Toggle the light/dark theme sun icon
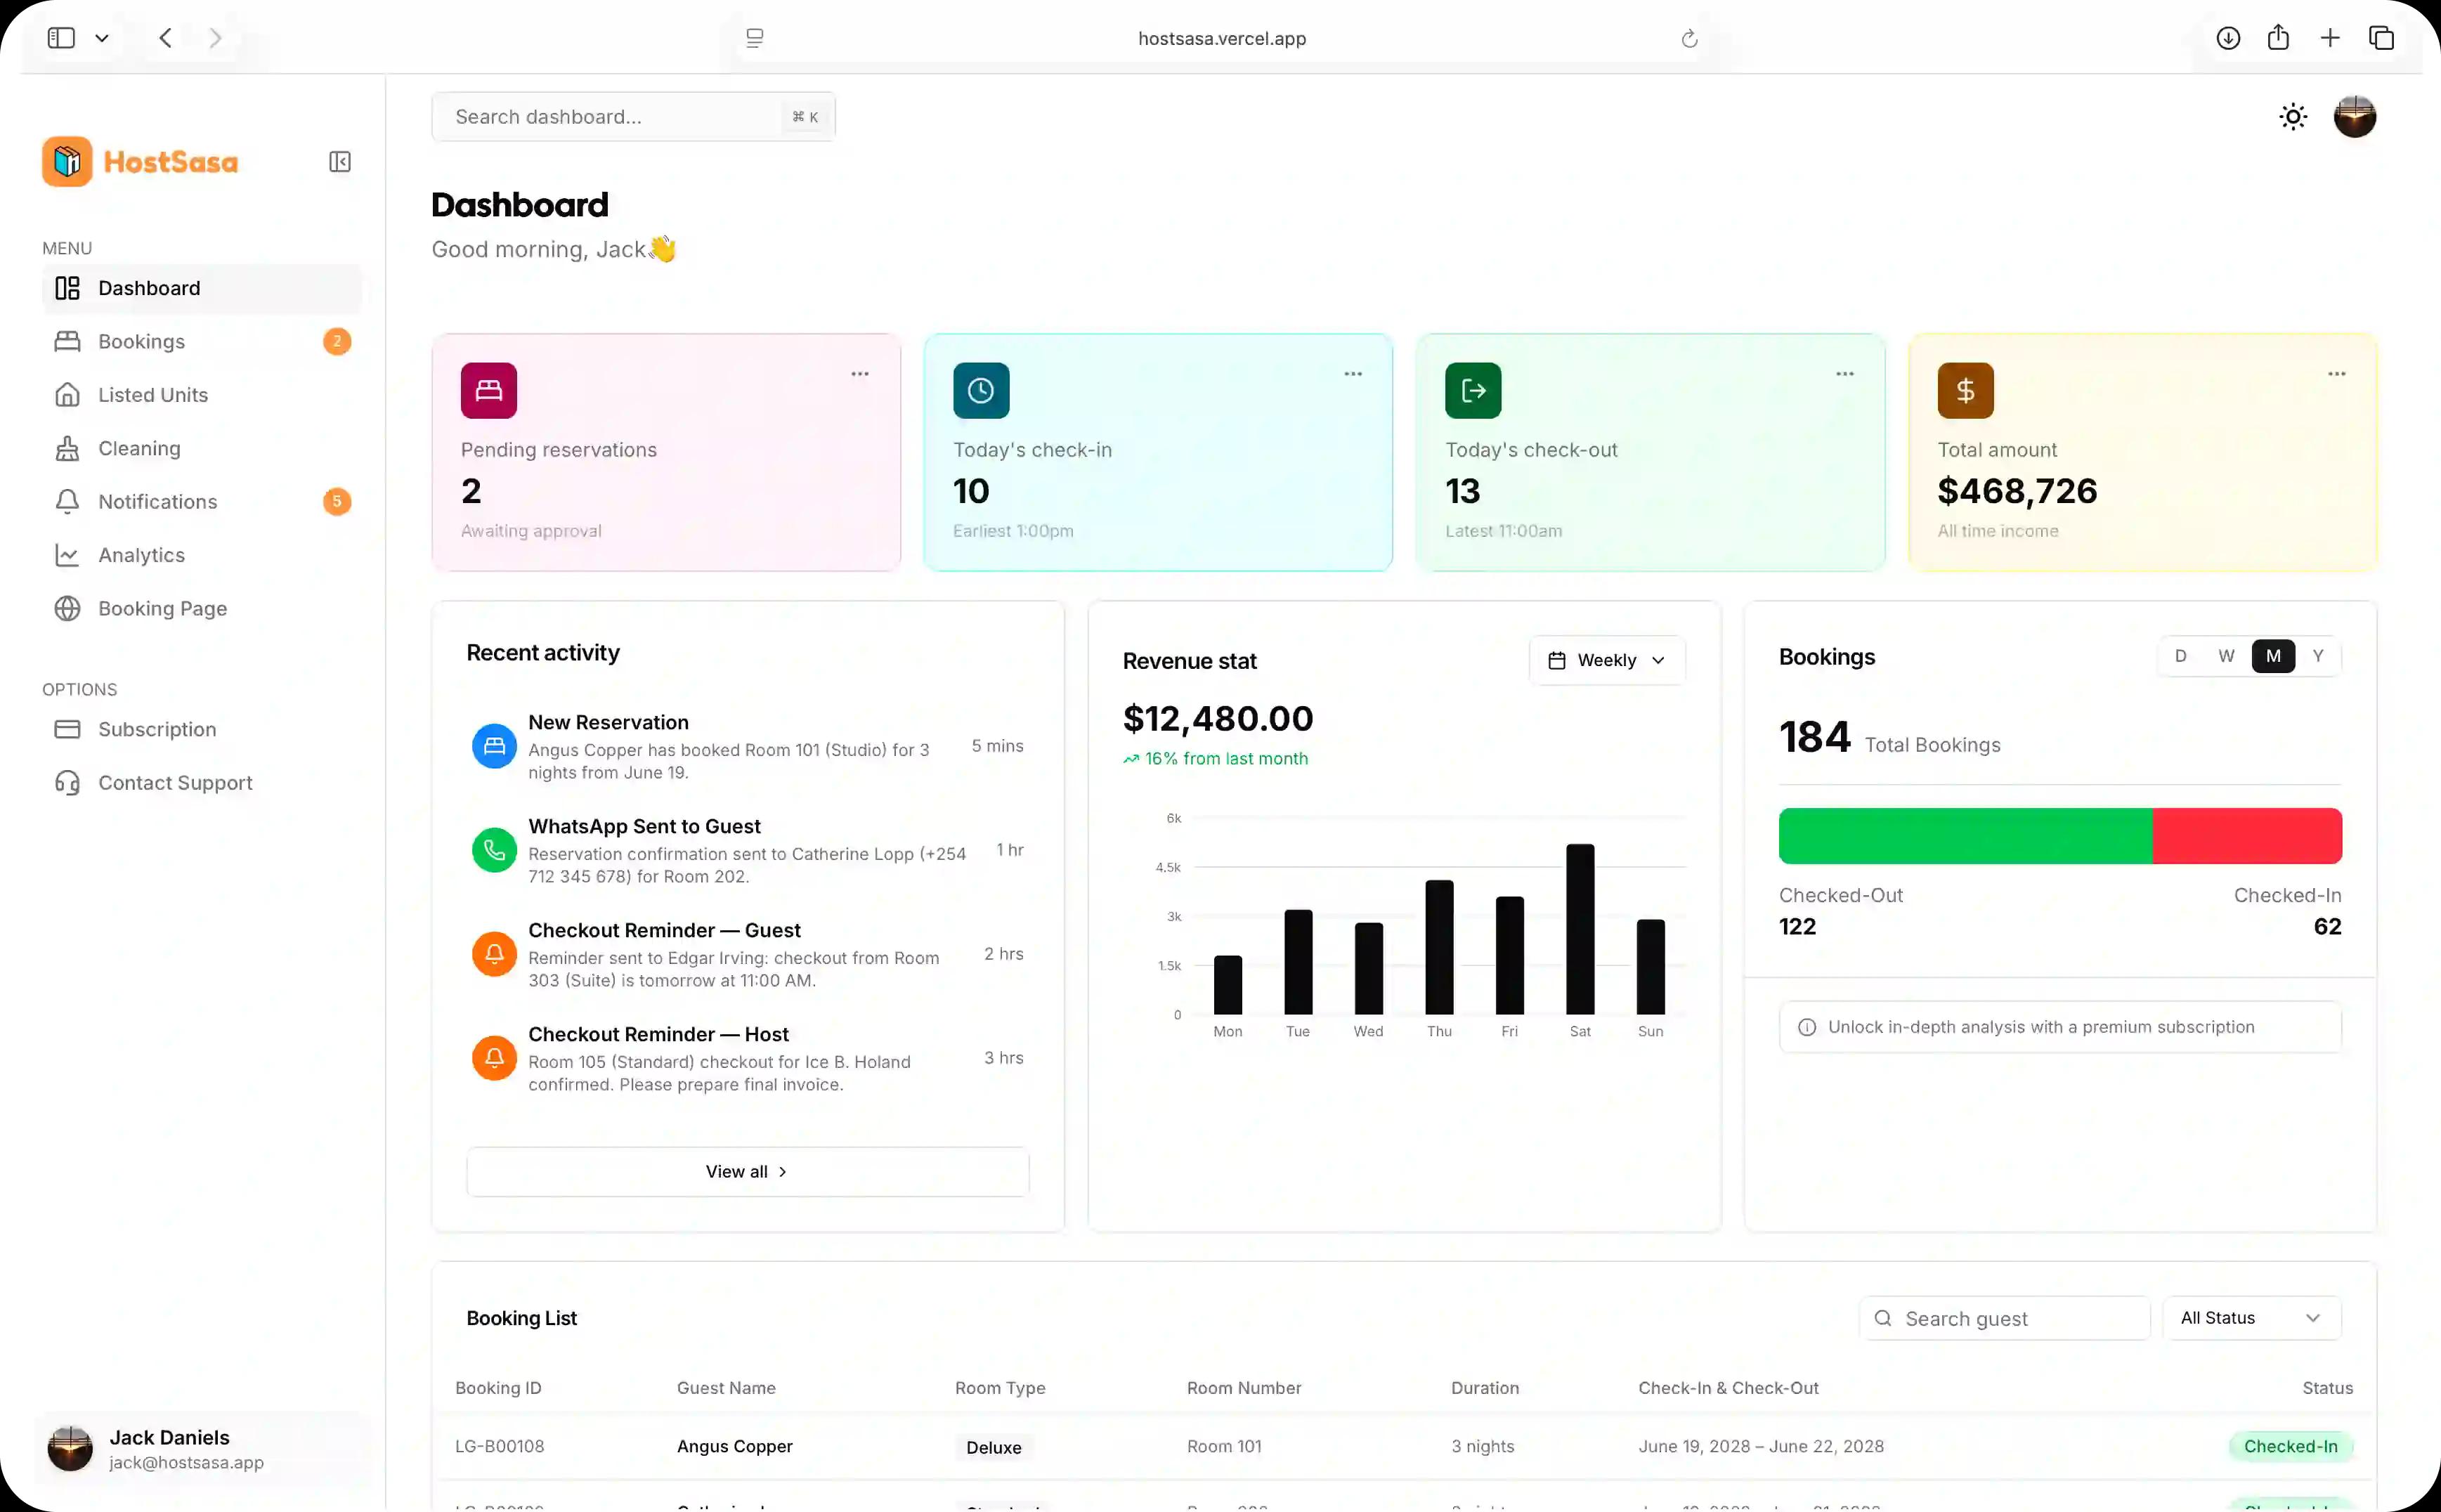The height and width of the screenshot is (1512, 2441). coord(2293,117)
